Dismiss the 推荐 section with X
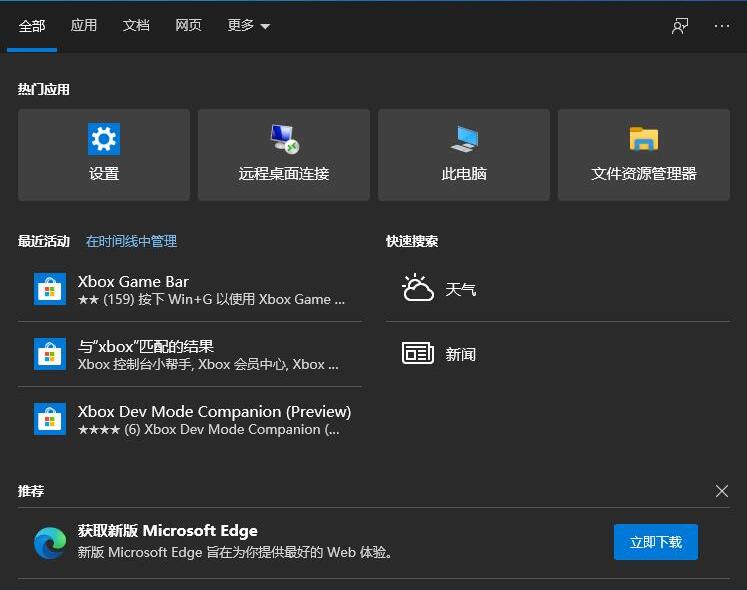 pyautogui.click(x=722, y=491)
